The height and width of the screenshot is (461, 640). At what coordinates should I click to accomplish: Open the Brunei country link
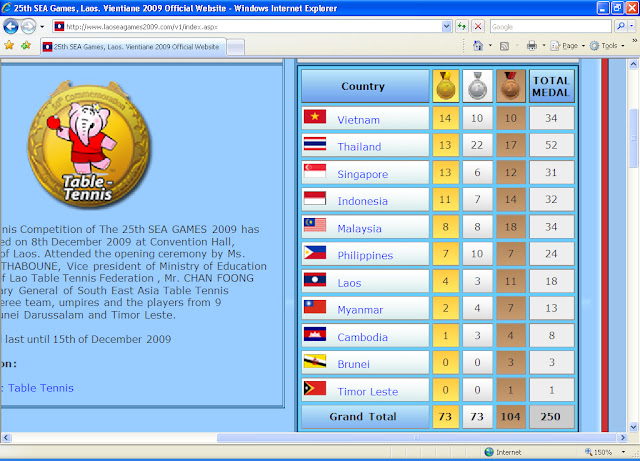(x=353, y=364)
